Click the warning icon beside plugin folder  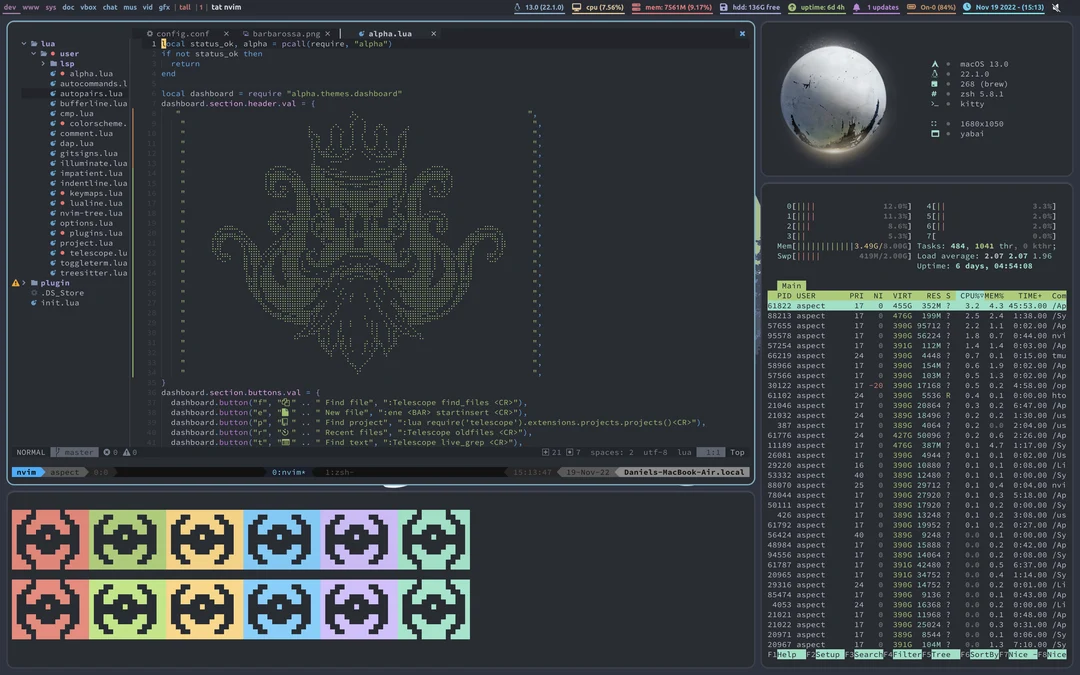click(x=15, y=283)
